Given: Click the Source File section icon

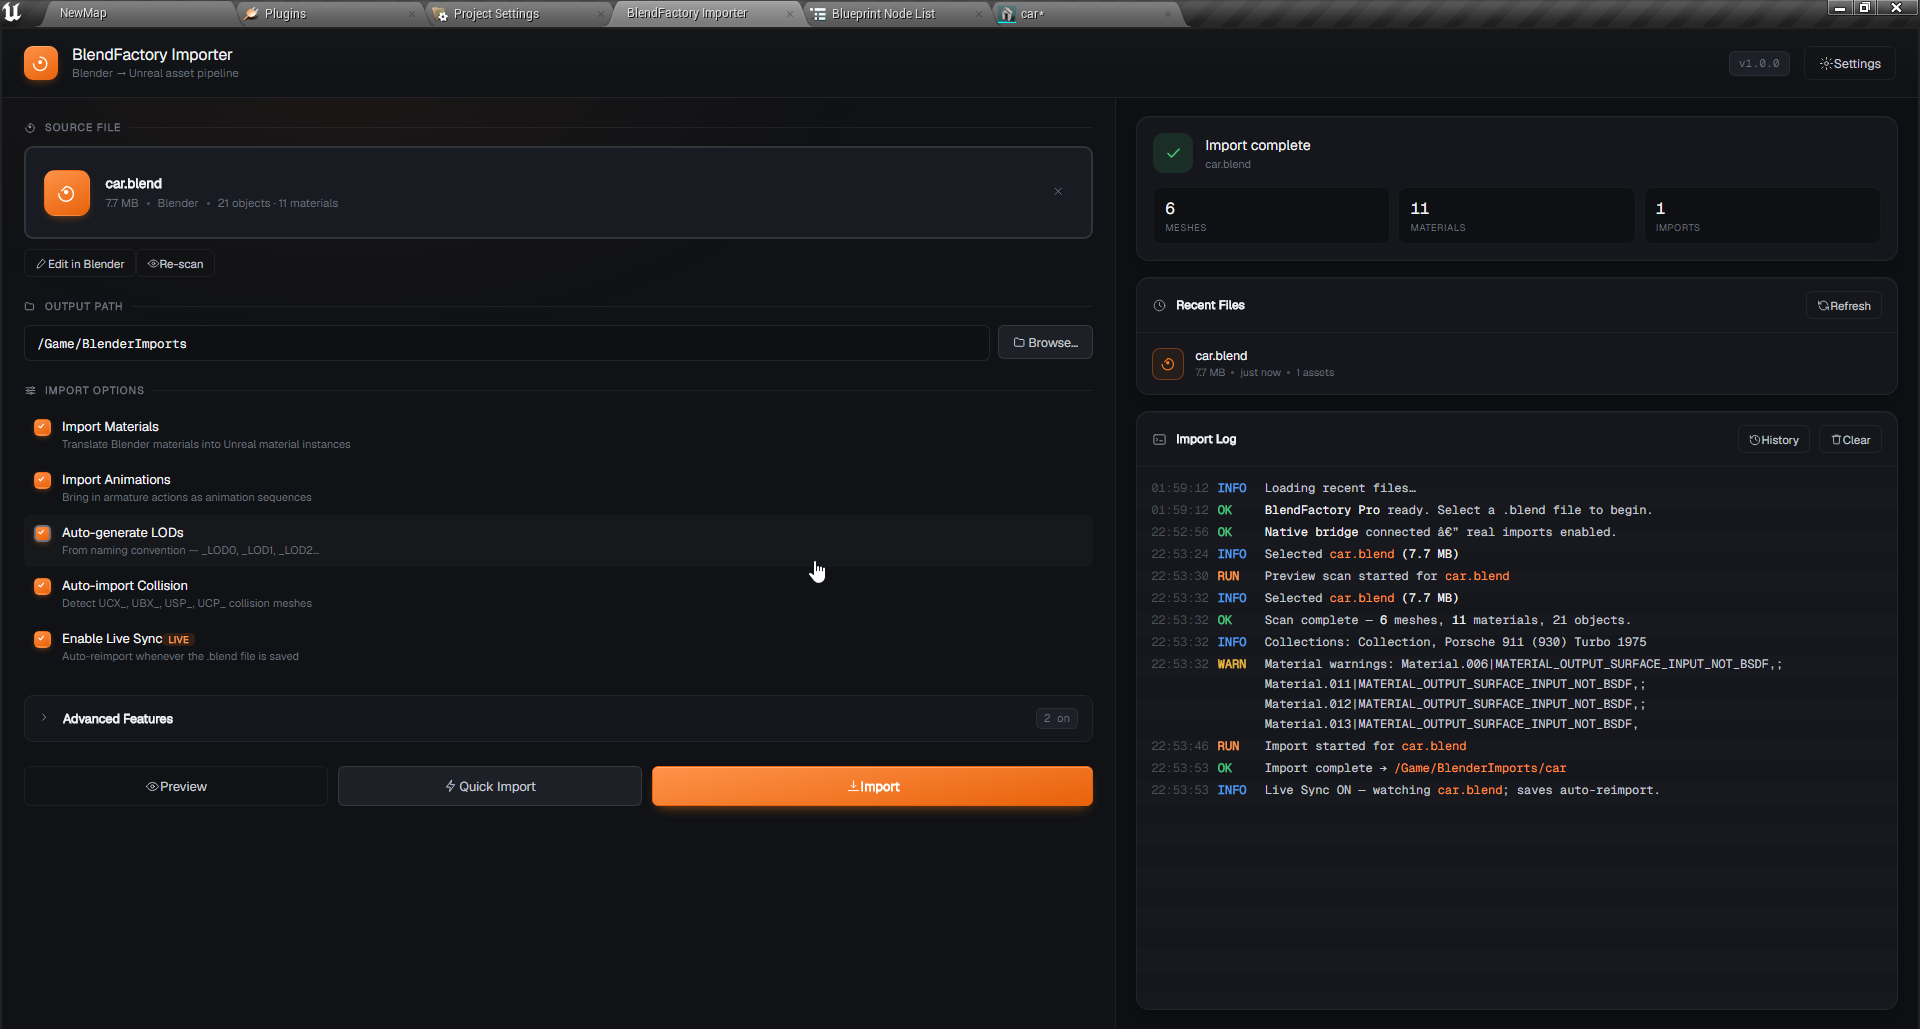Looking at the screenshot, I should (30, 128).
